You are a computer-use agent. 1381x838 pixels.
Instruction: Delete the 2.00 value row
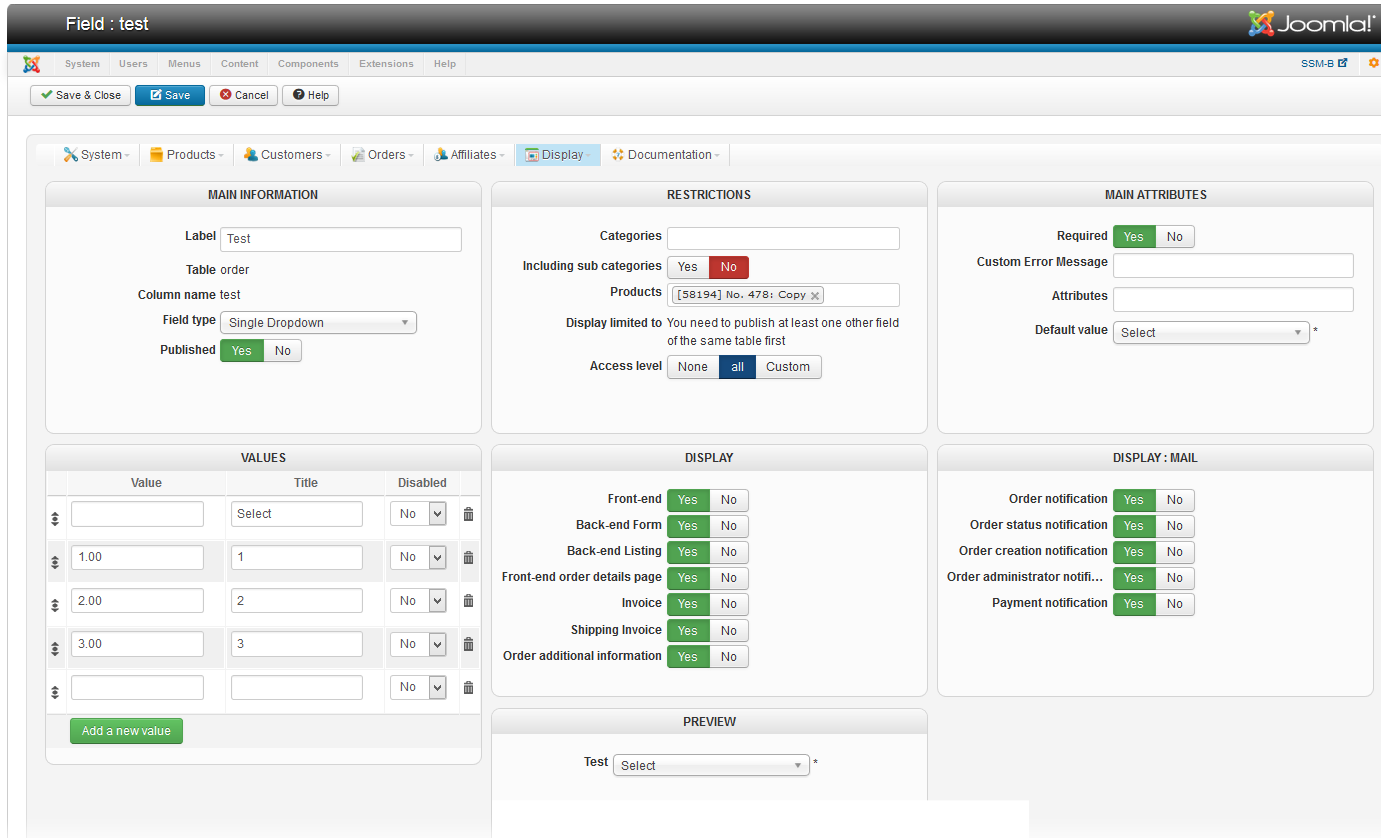coord(468,601)
